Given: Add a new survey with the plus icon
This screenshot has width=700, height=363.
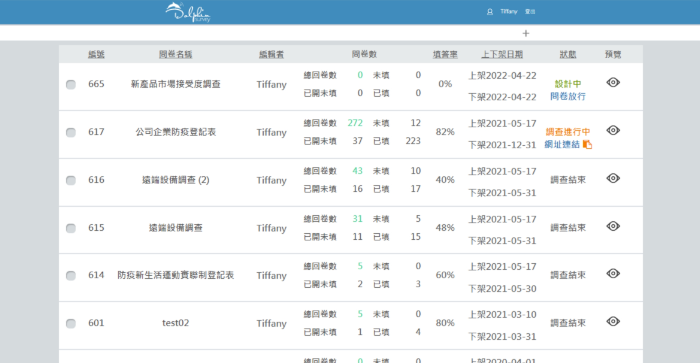Looking at the screenshot, I should (526, 33).
